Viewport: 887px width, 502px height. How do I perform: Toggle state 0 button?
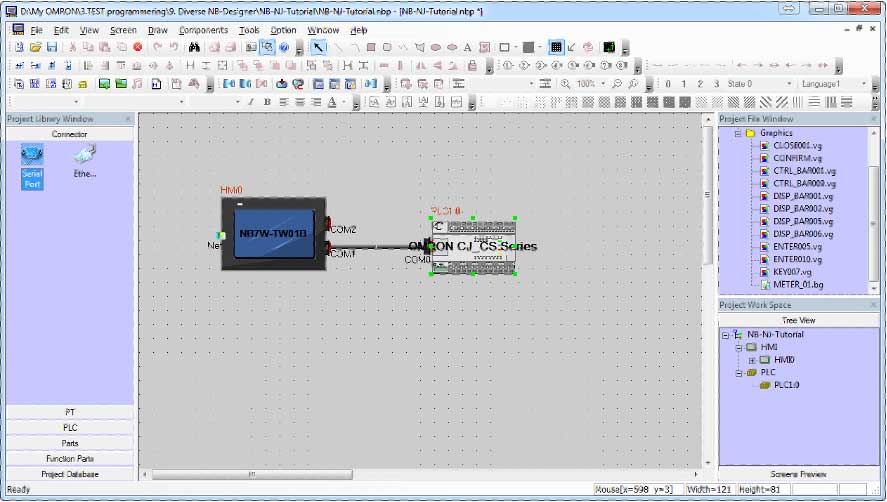pyautogui.click(x=669, y=84)
